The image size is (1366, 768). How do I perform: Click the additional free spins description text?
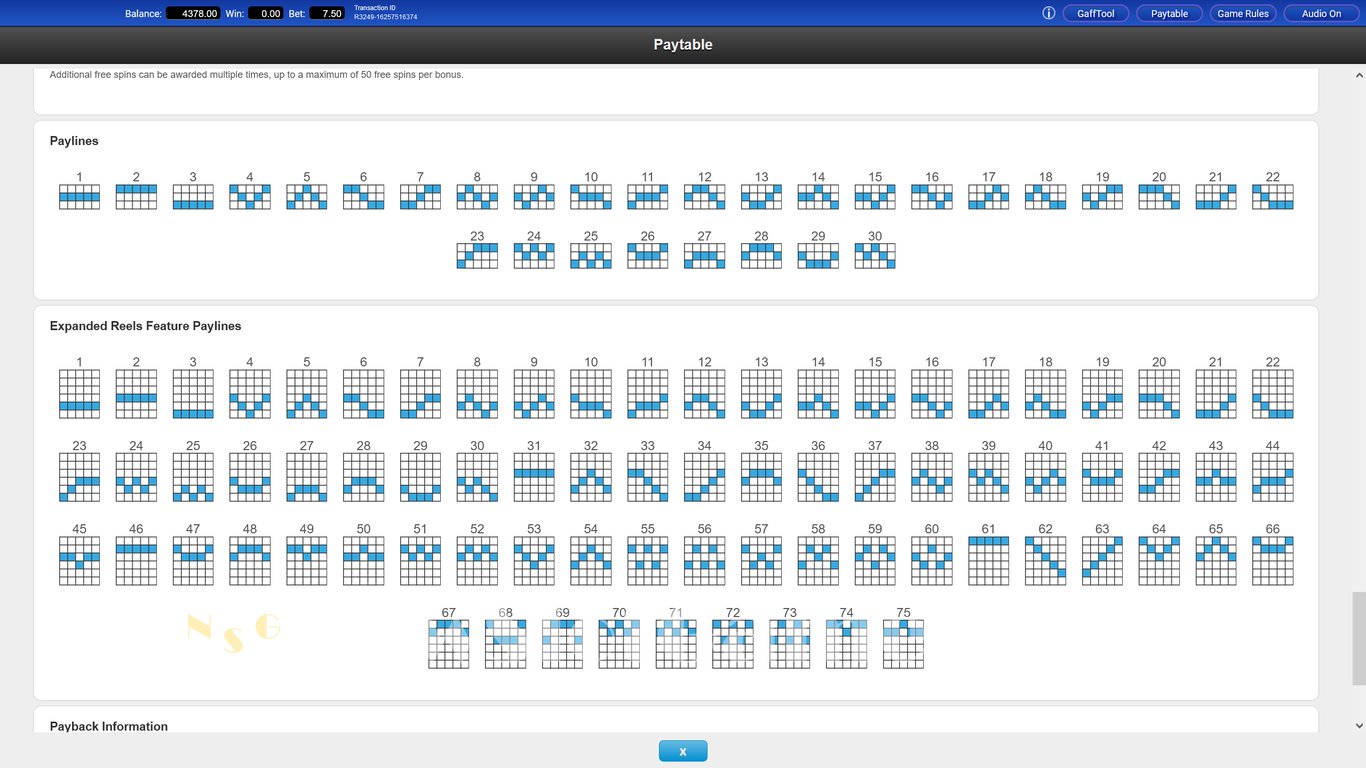pyautogui.click(x=257, y=75)
